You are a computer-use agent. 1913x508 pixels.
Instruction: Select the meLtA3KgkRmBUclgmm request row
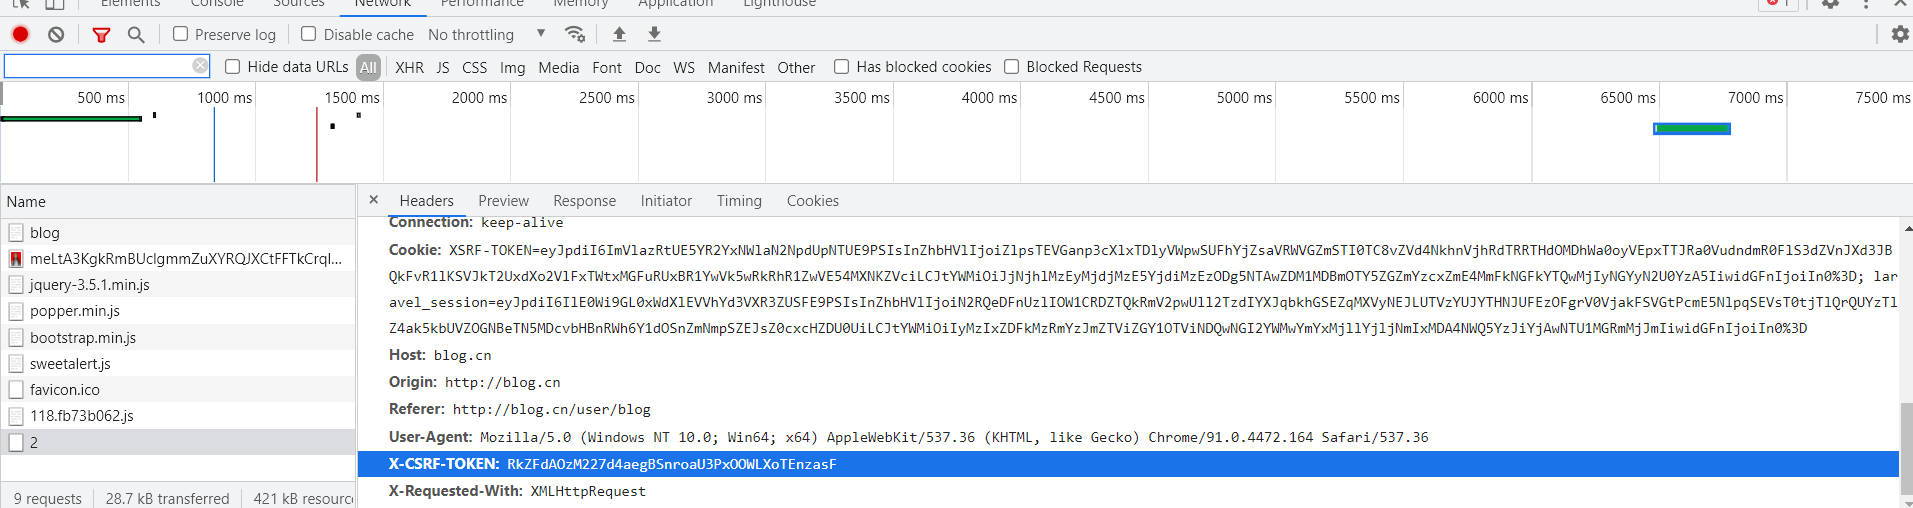click(x=178, y=258)
